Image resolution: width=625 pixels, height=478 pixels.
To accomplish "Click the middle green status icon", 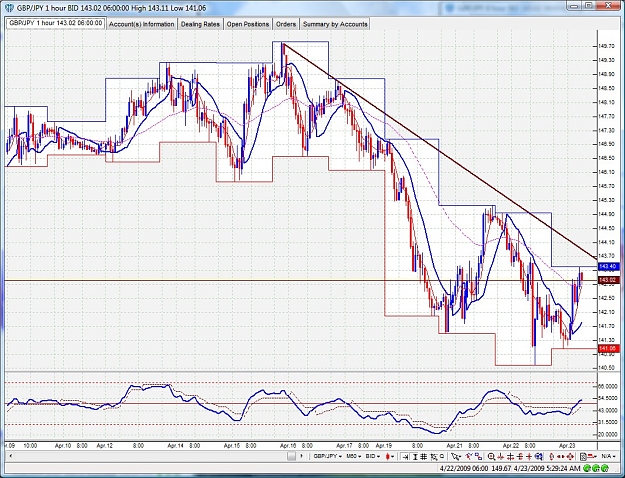I will [x=596, y=468].
